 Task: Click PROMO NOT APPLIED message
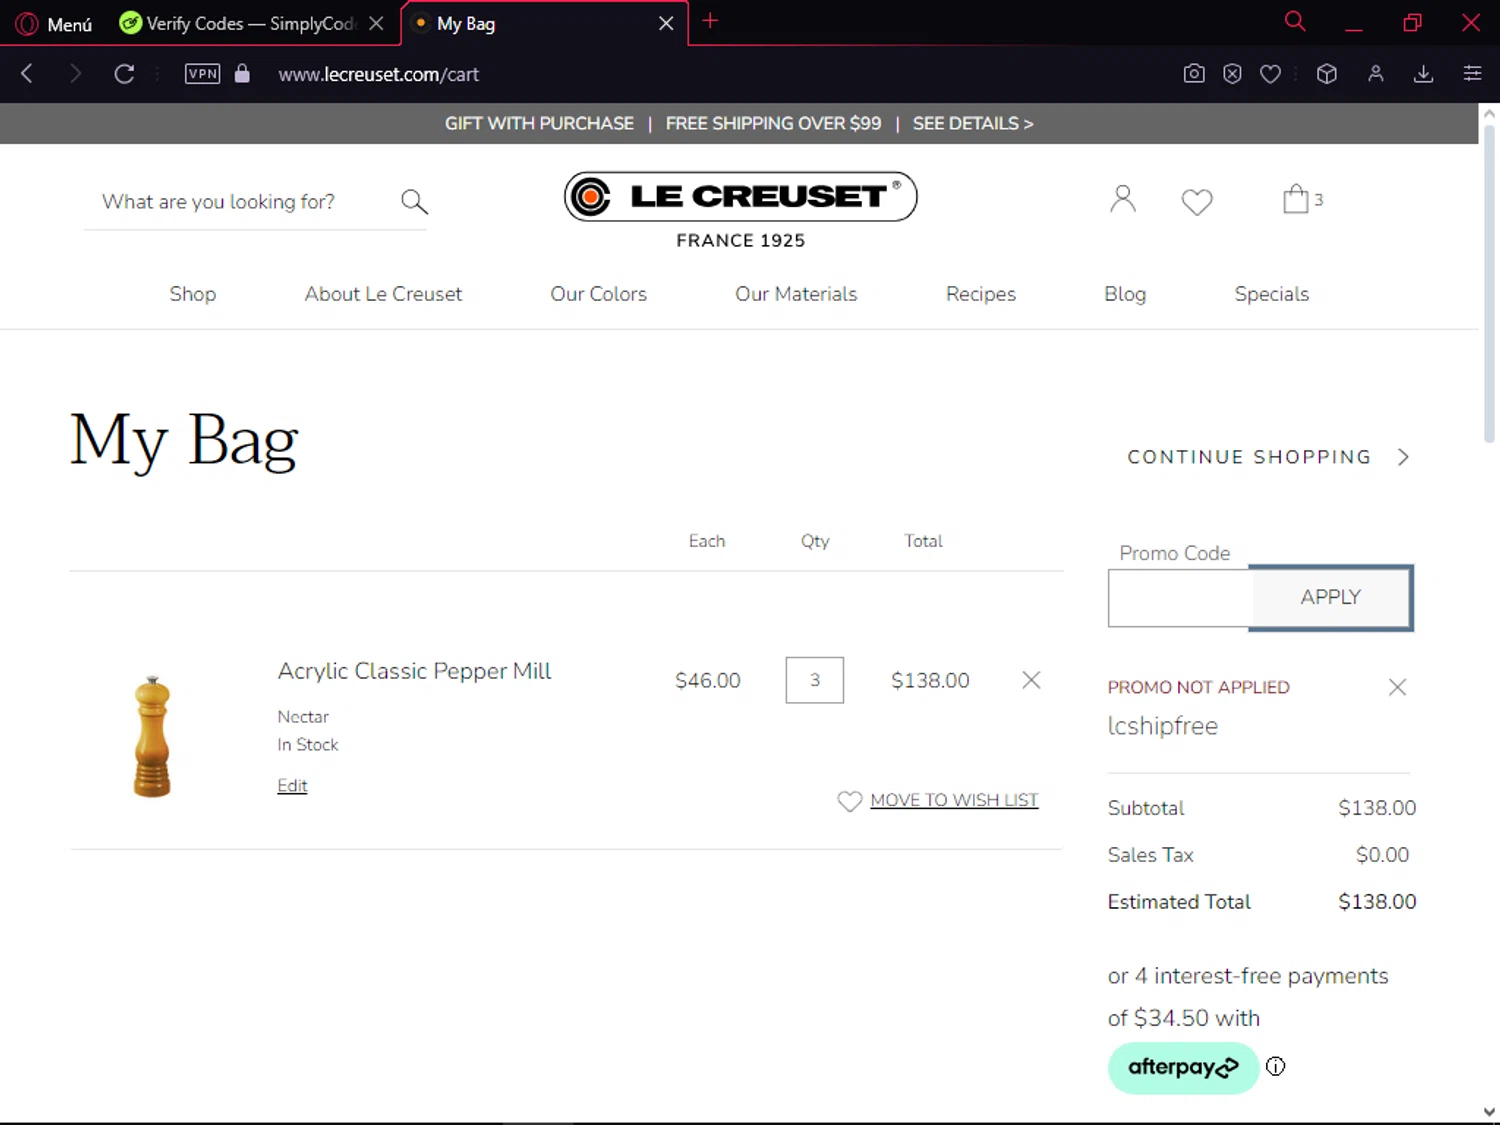pos(1198,687)
